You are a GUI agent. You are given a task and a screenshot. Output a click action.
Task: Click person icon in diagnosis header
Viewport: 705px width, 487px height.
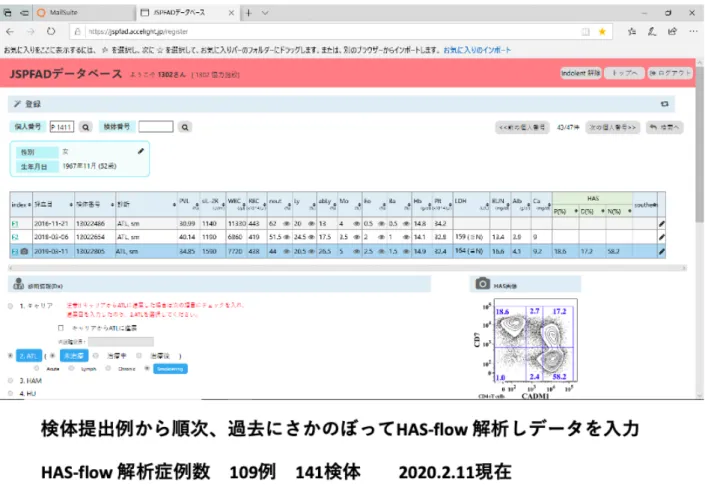coord(18,284)
